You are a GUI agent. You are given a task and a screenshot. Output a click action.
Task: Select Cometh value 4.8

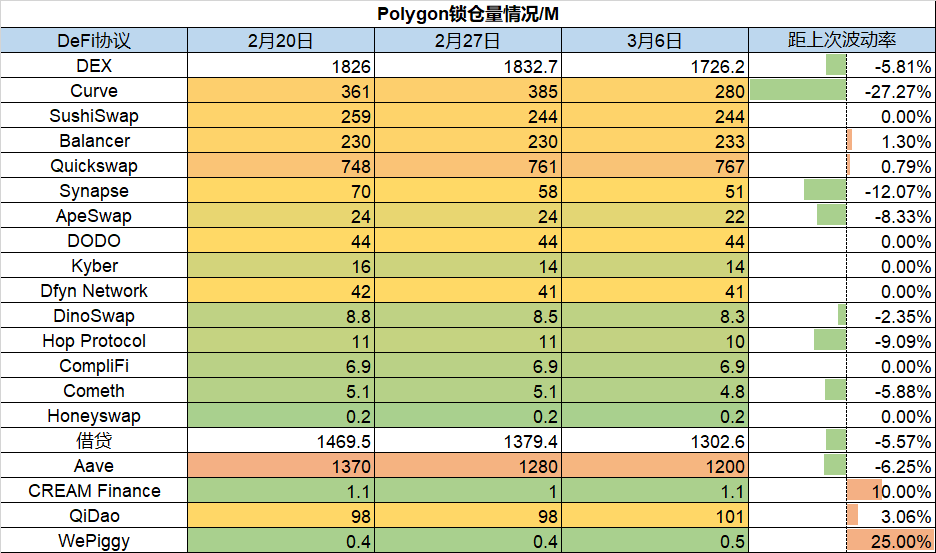pos(654,391)
